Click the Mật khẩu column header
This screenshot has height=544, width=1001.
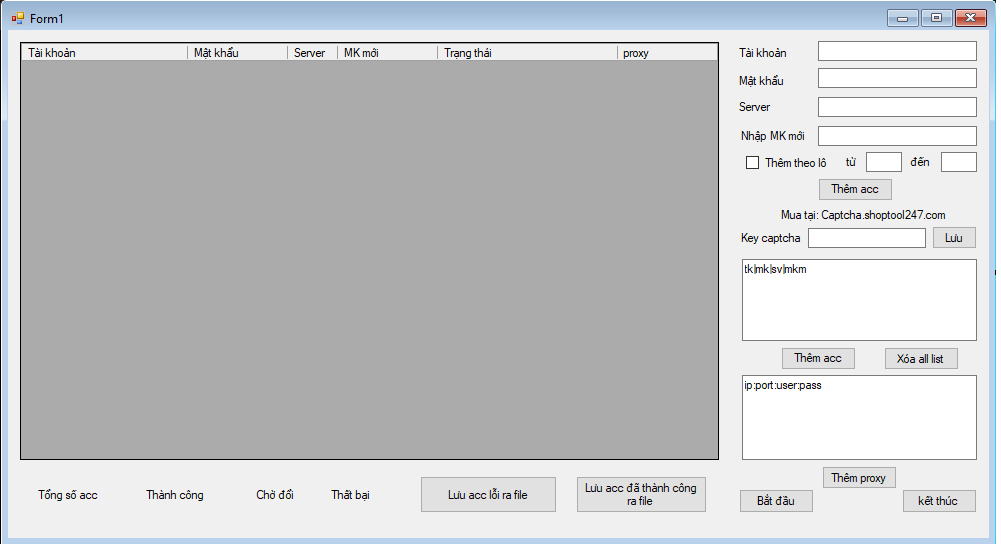(x=237, y=52)
